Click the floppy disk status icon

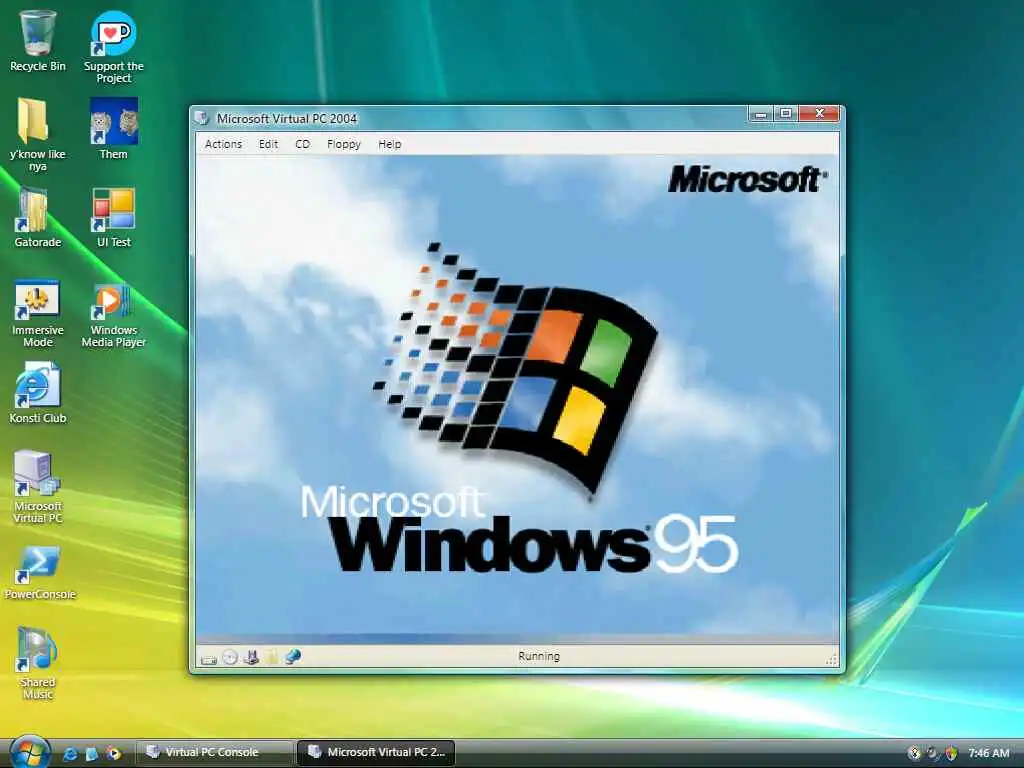click(x=251, y=657)
